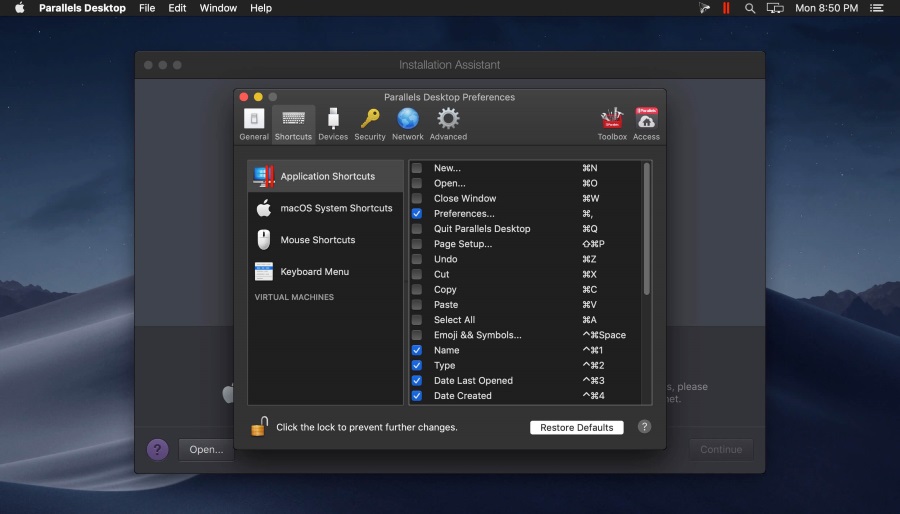The image size is (900, 514).
Task: Close the Preferences window
Action: click(243, 97)
